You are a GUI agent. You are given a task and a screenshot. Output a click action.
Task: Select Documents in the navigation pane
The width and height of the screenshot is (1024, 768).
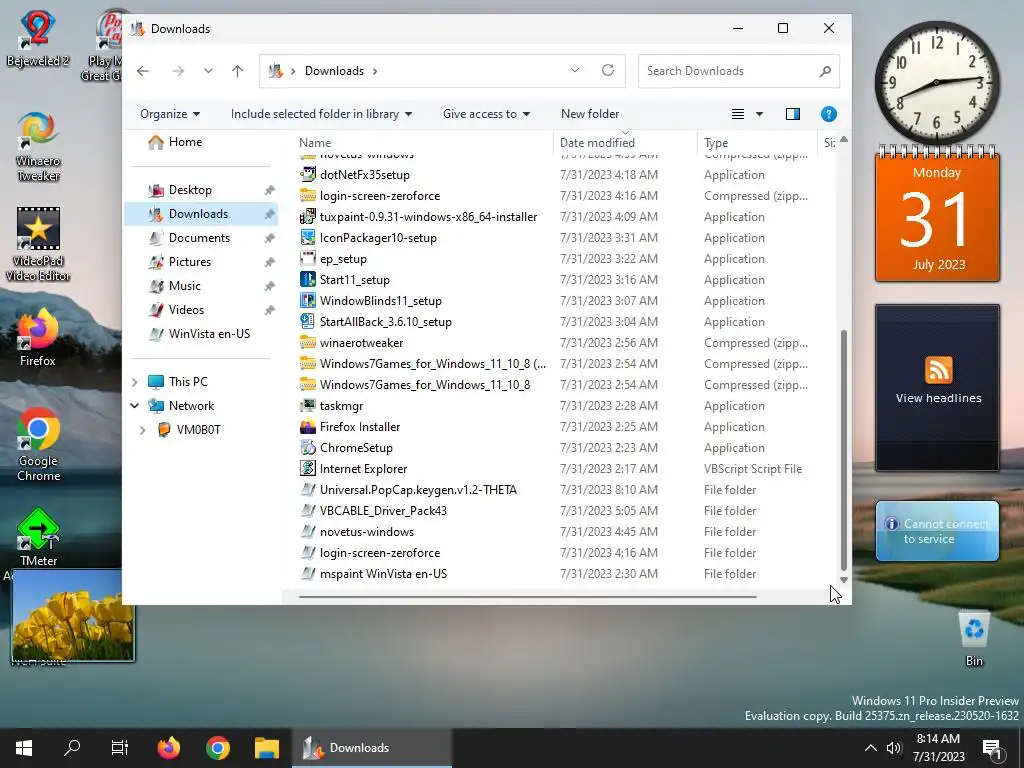click(x=199, y=238)
